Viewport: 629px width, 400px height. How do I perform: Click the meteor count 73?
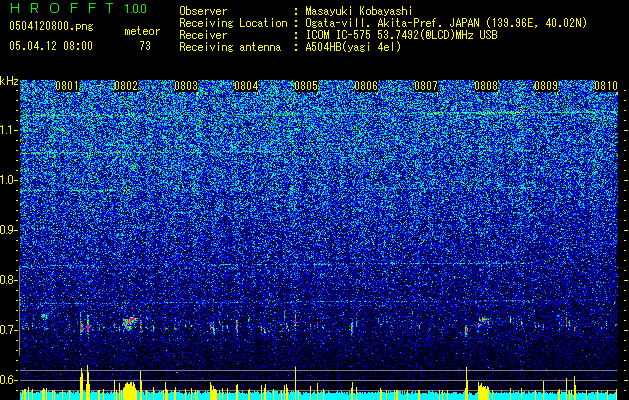tap(145, 46)
